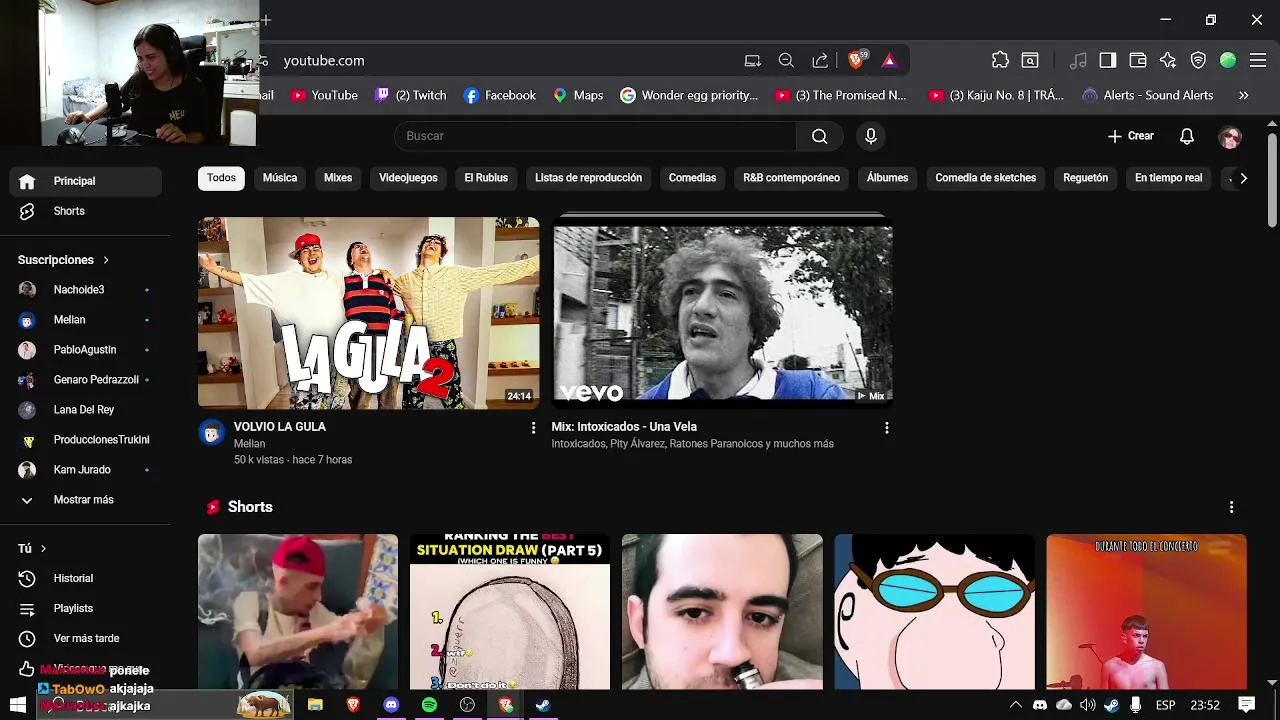The height and width of the screenshot is (720, 1280).
Task: Open Nacholde3 subscription channel
Action: (85, 290)
